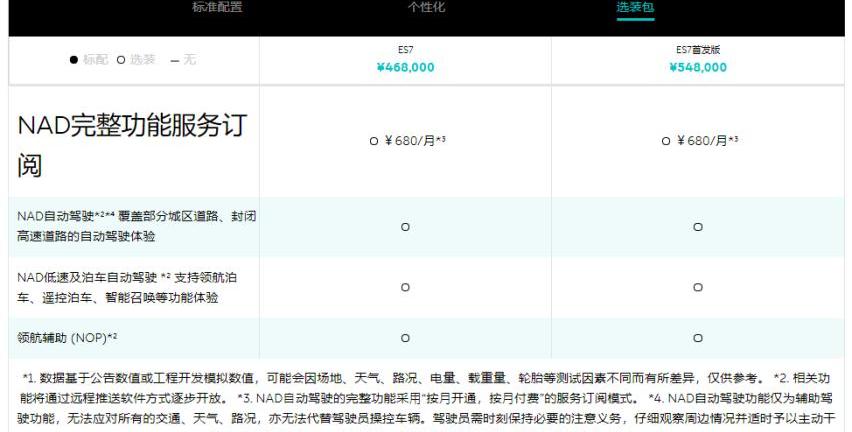The image size is (852, 432).
Task: Click the 选装 legend hollow circle
Action: pos(121,60)
